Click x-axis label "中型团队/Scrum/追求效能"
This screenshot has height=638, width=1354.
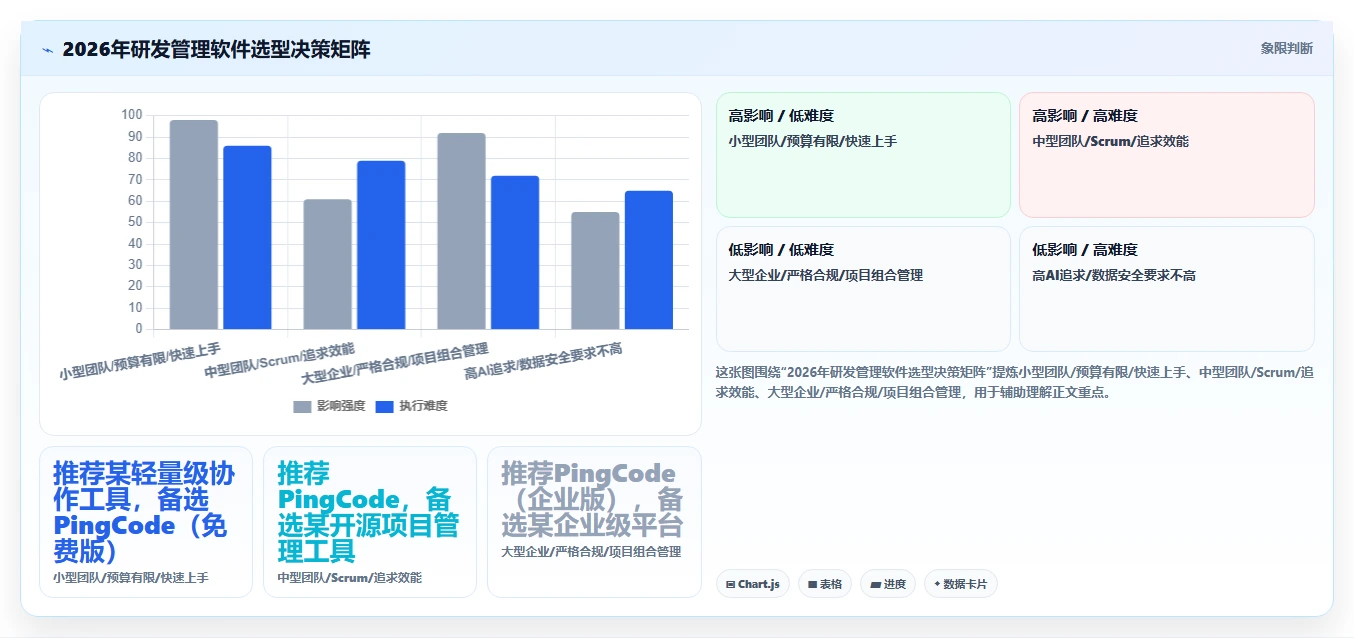pyautogui.click(x=280, y=360)
